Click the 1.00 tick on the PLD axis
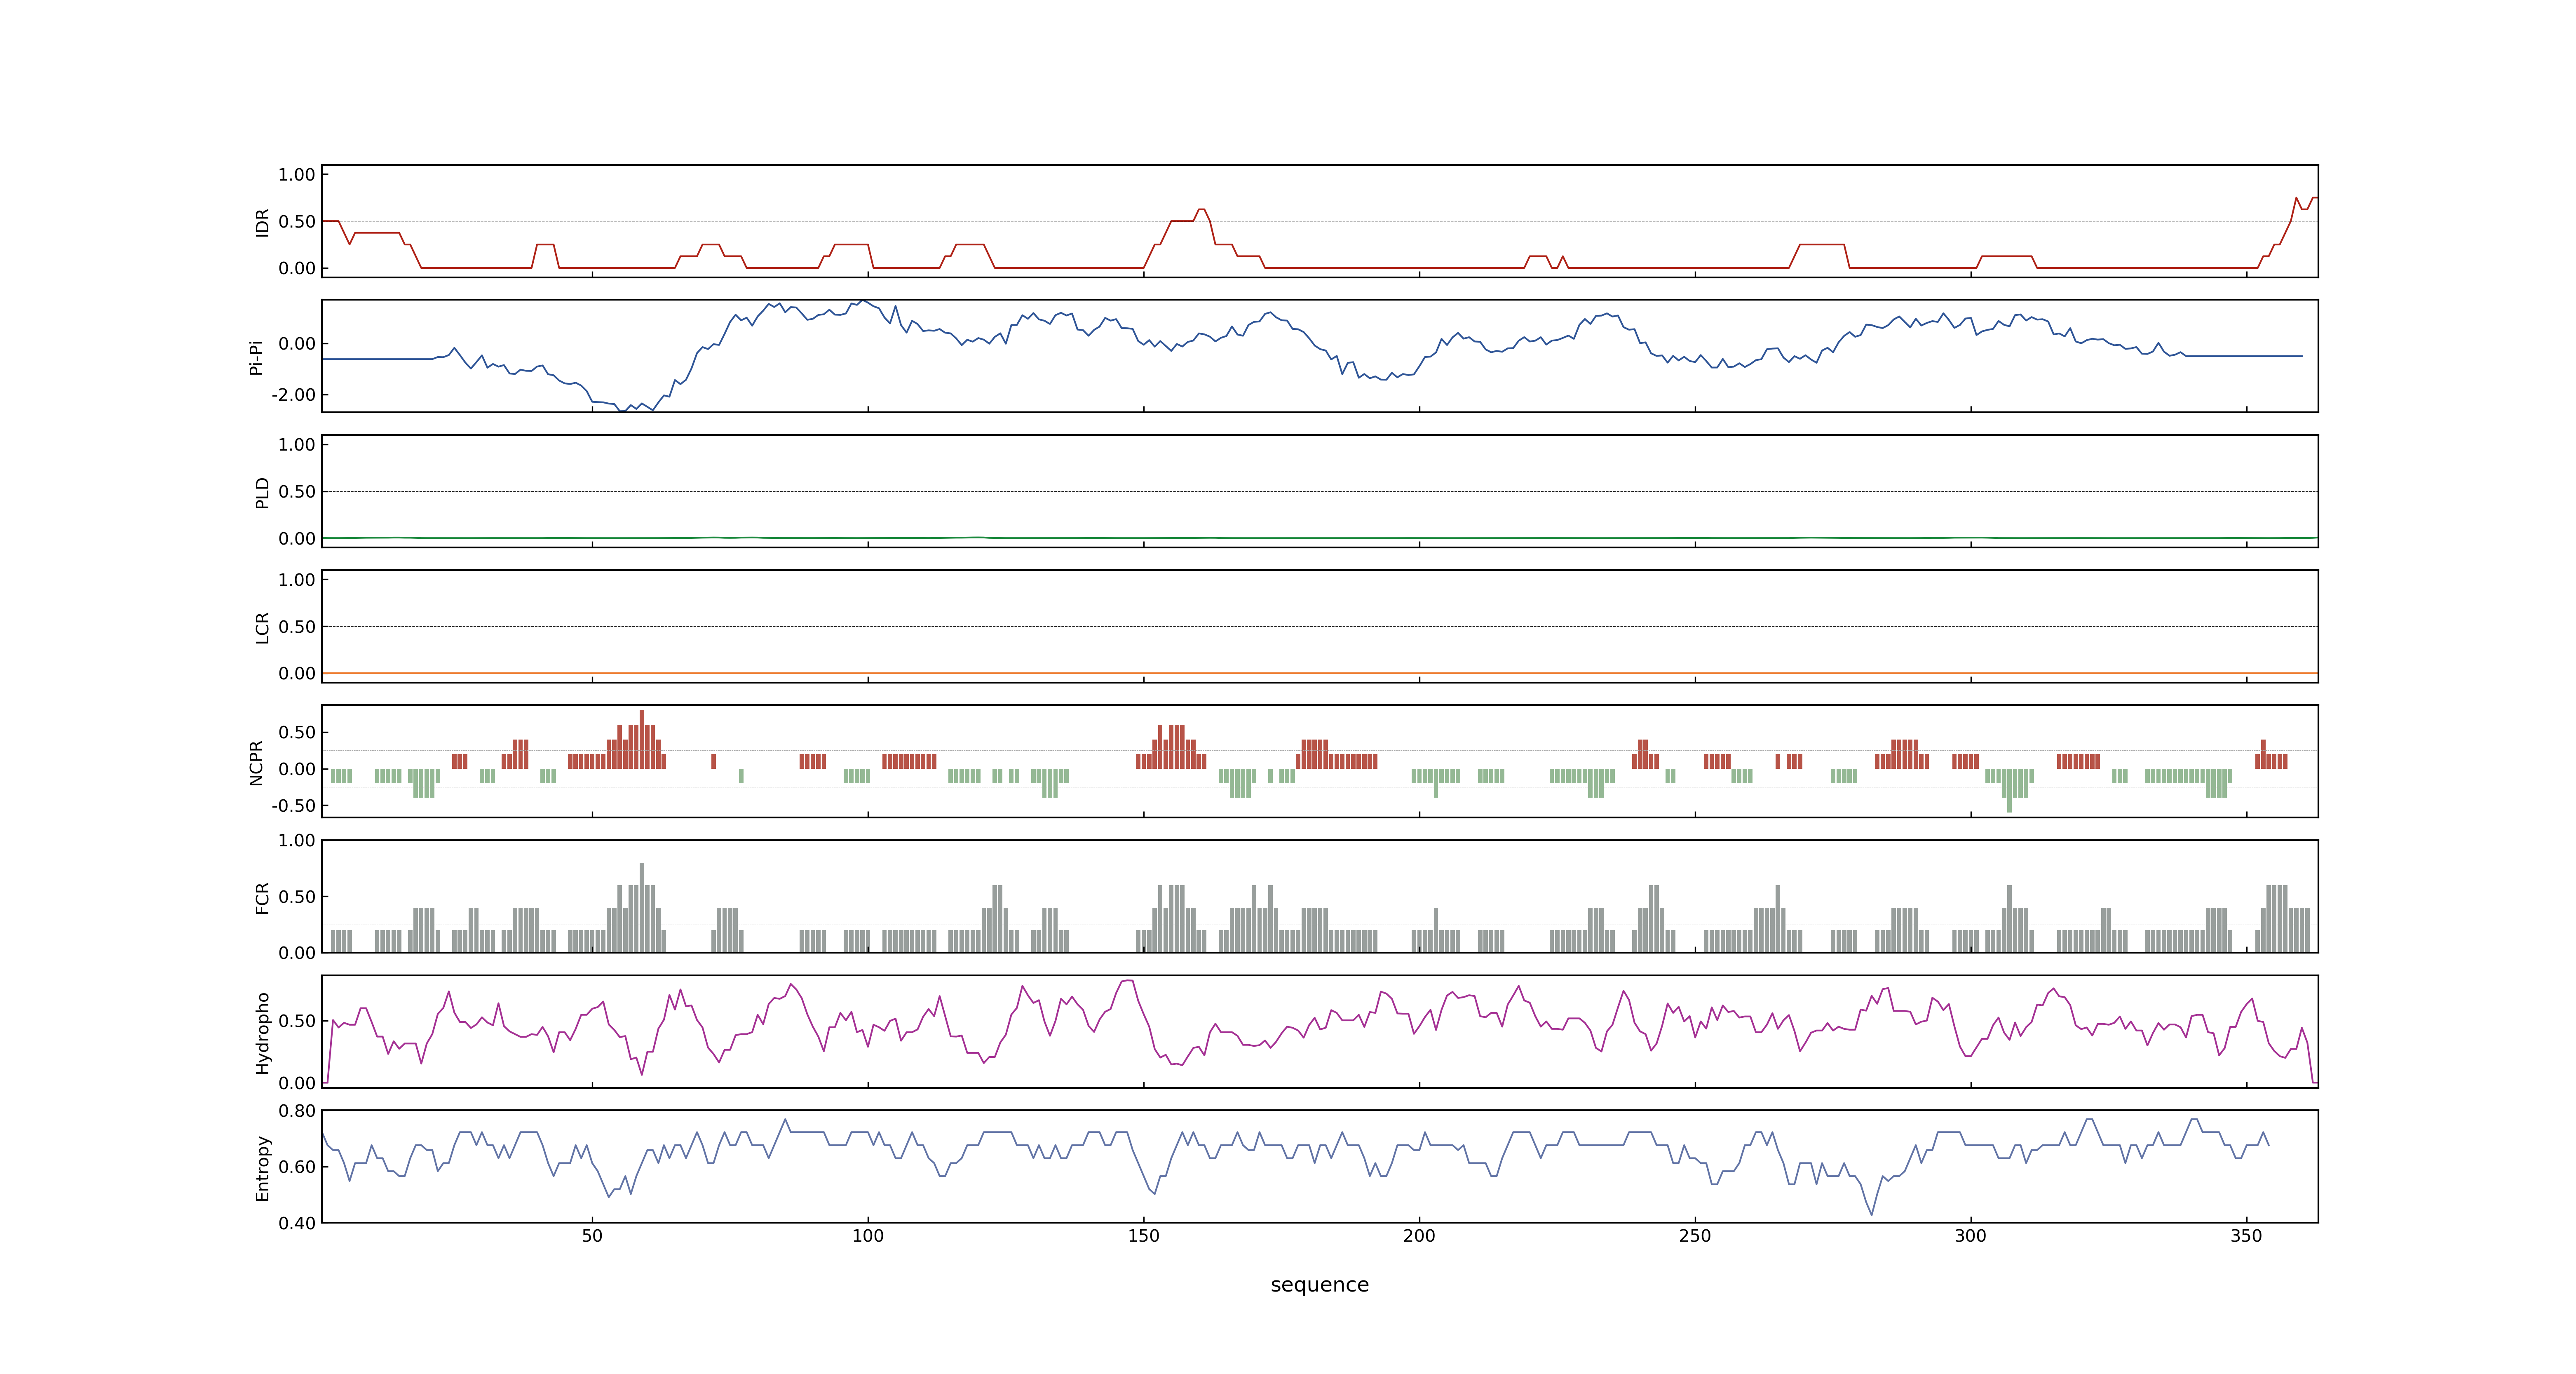This screenshot has height=1374, width=2576. point(297,445)
